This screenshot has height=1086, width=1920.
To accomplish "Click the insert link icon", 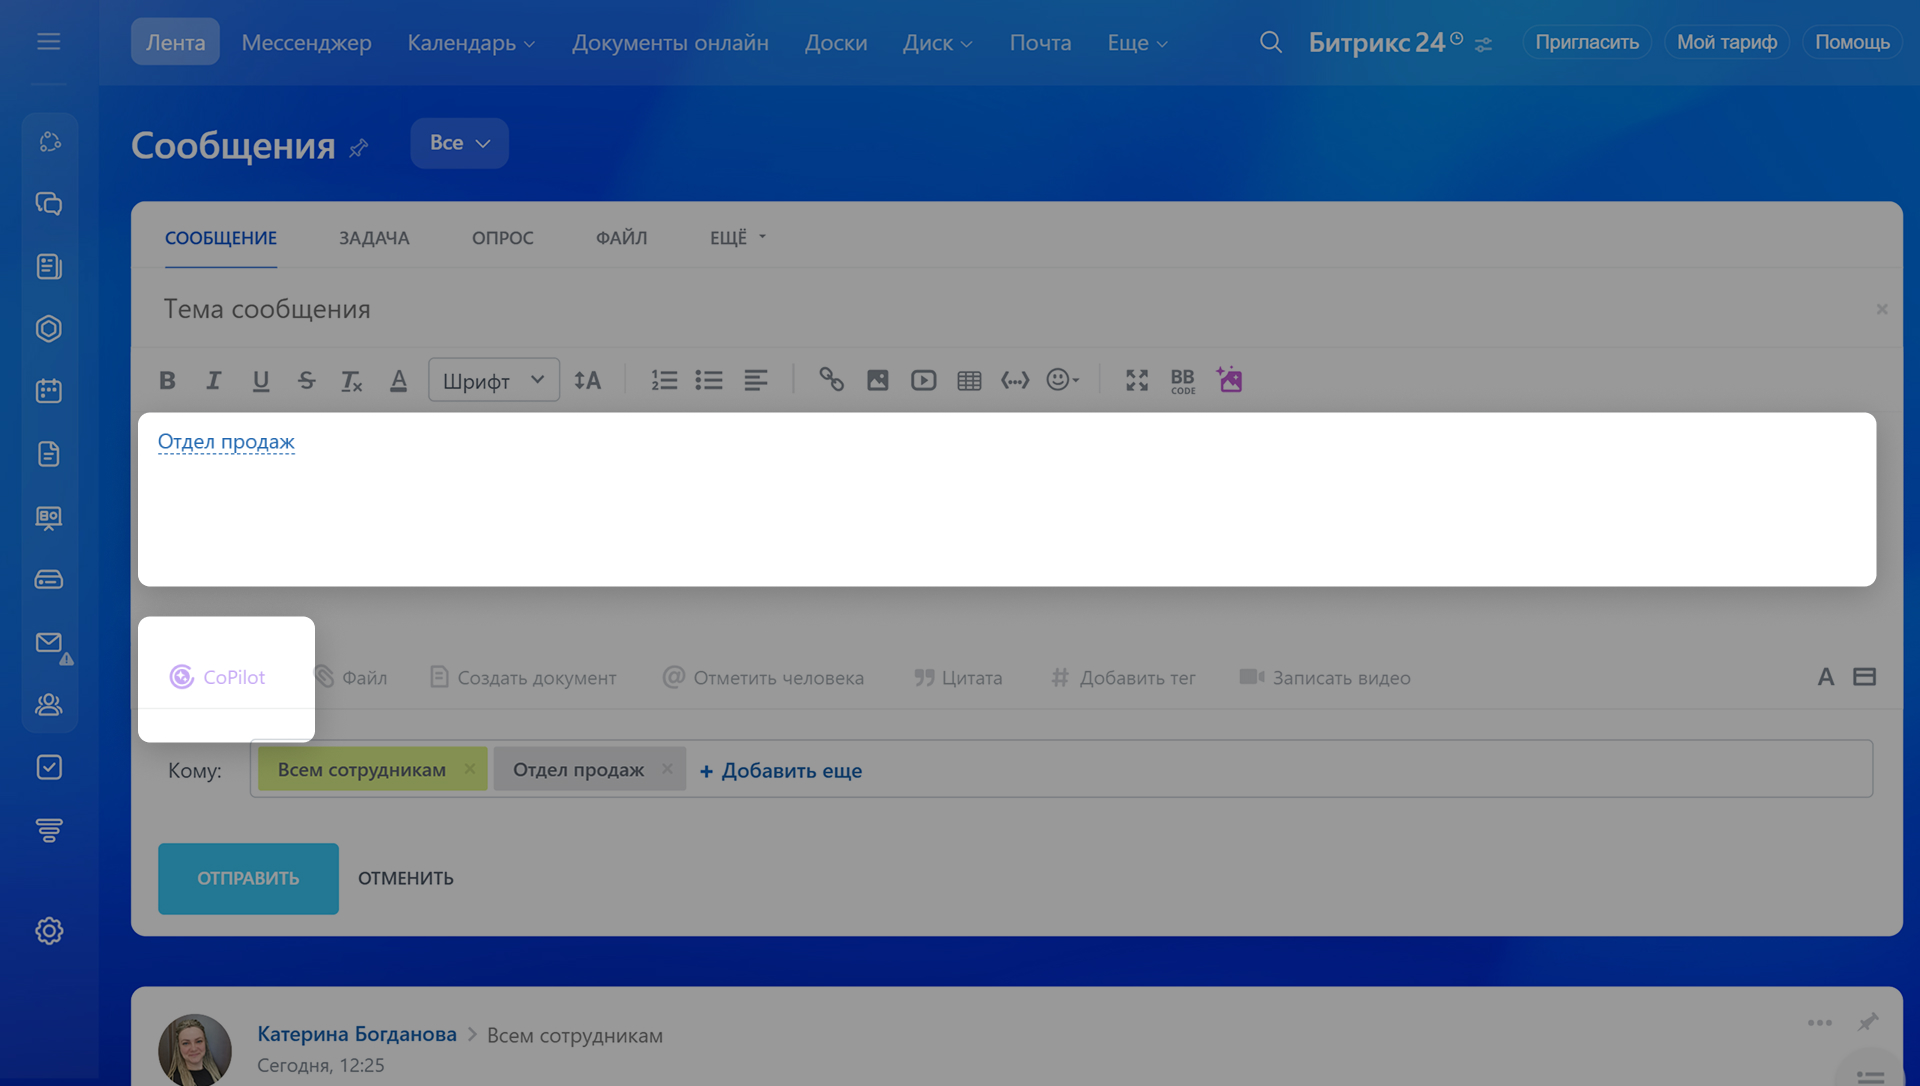I will click(831, 380).
